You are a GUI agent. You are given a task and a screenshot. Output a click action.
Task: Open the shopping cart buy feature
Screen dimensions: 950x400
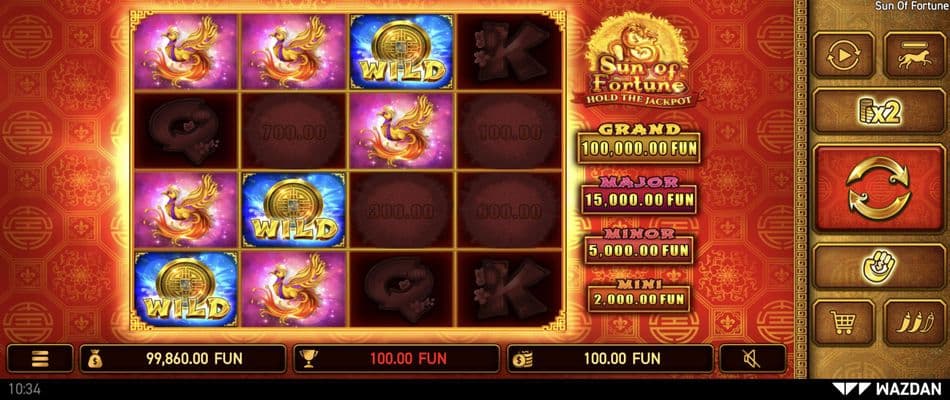pyautogui.click(x=843, y=321)
